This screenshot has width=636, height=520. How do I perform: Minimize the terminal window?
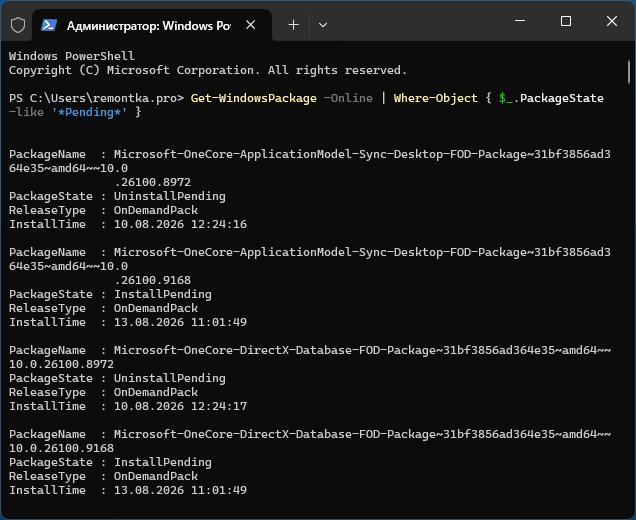pyautogui.click(x=520, y=21)
